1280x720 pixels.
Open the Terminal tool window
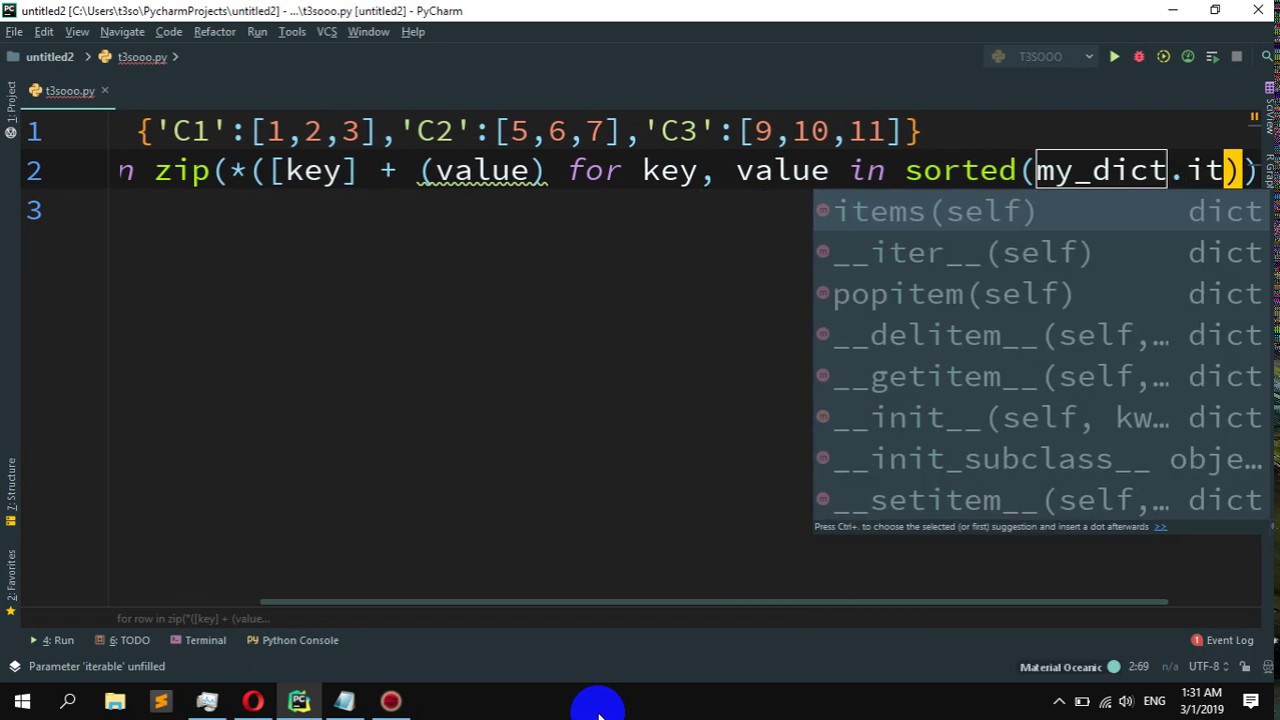click(198, 640)
